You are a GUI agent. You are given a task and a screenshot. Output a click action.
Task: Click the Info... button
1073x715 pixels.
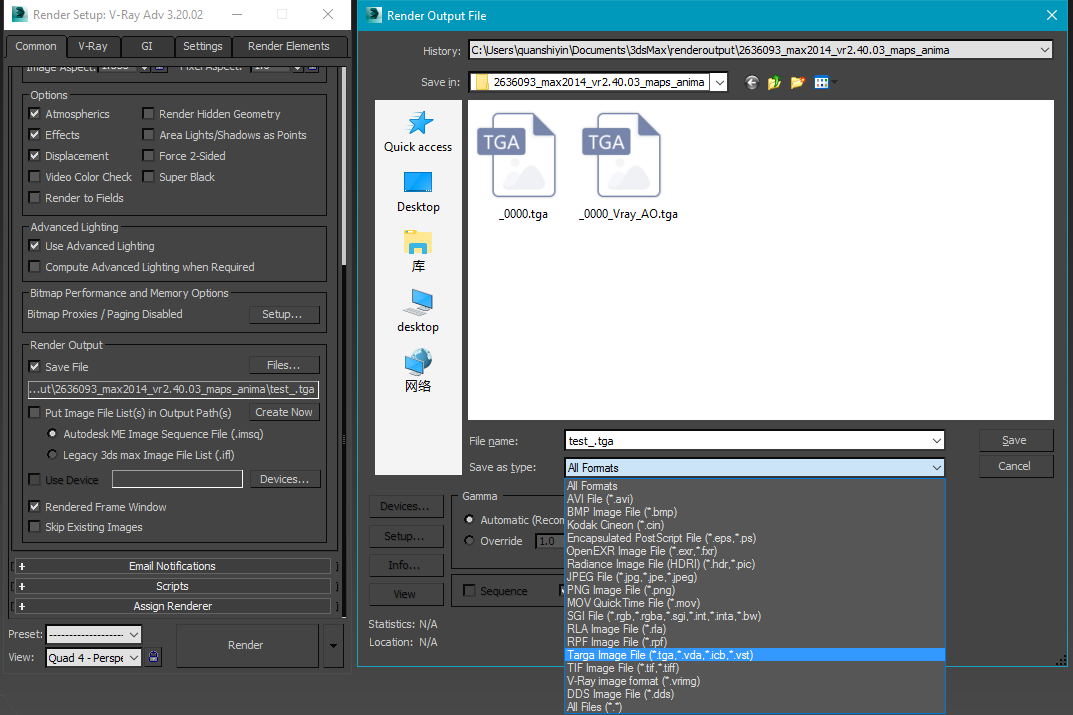click(x=406, y=565)
